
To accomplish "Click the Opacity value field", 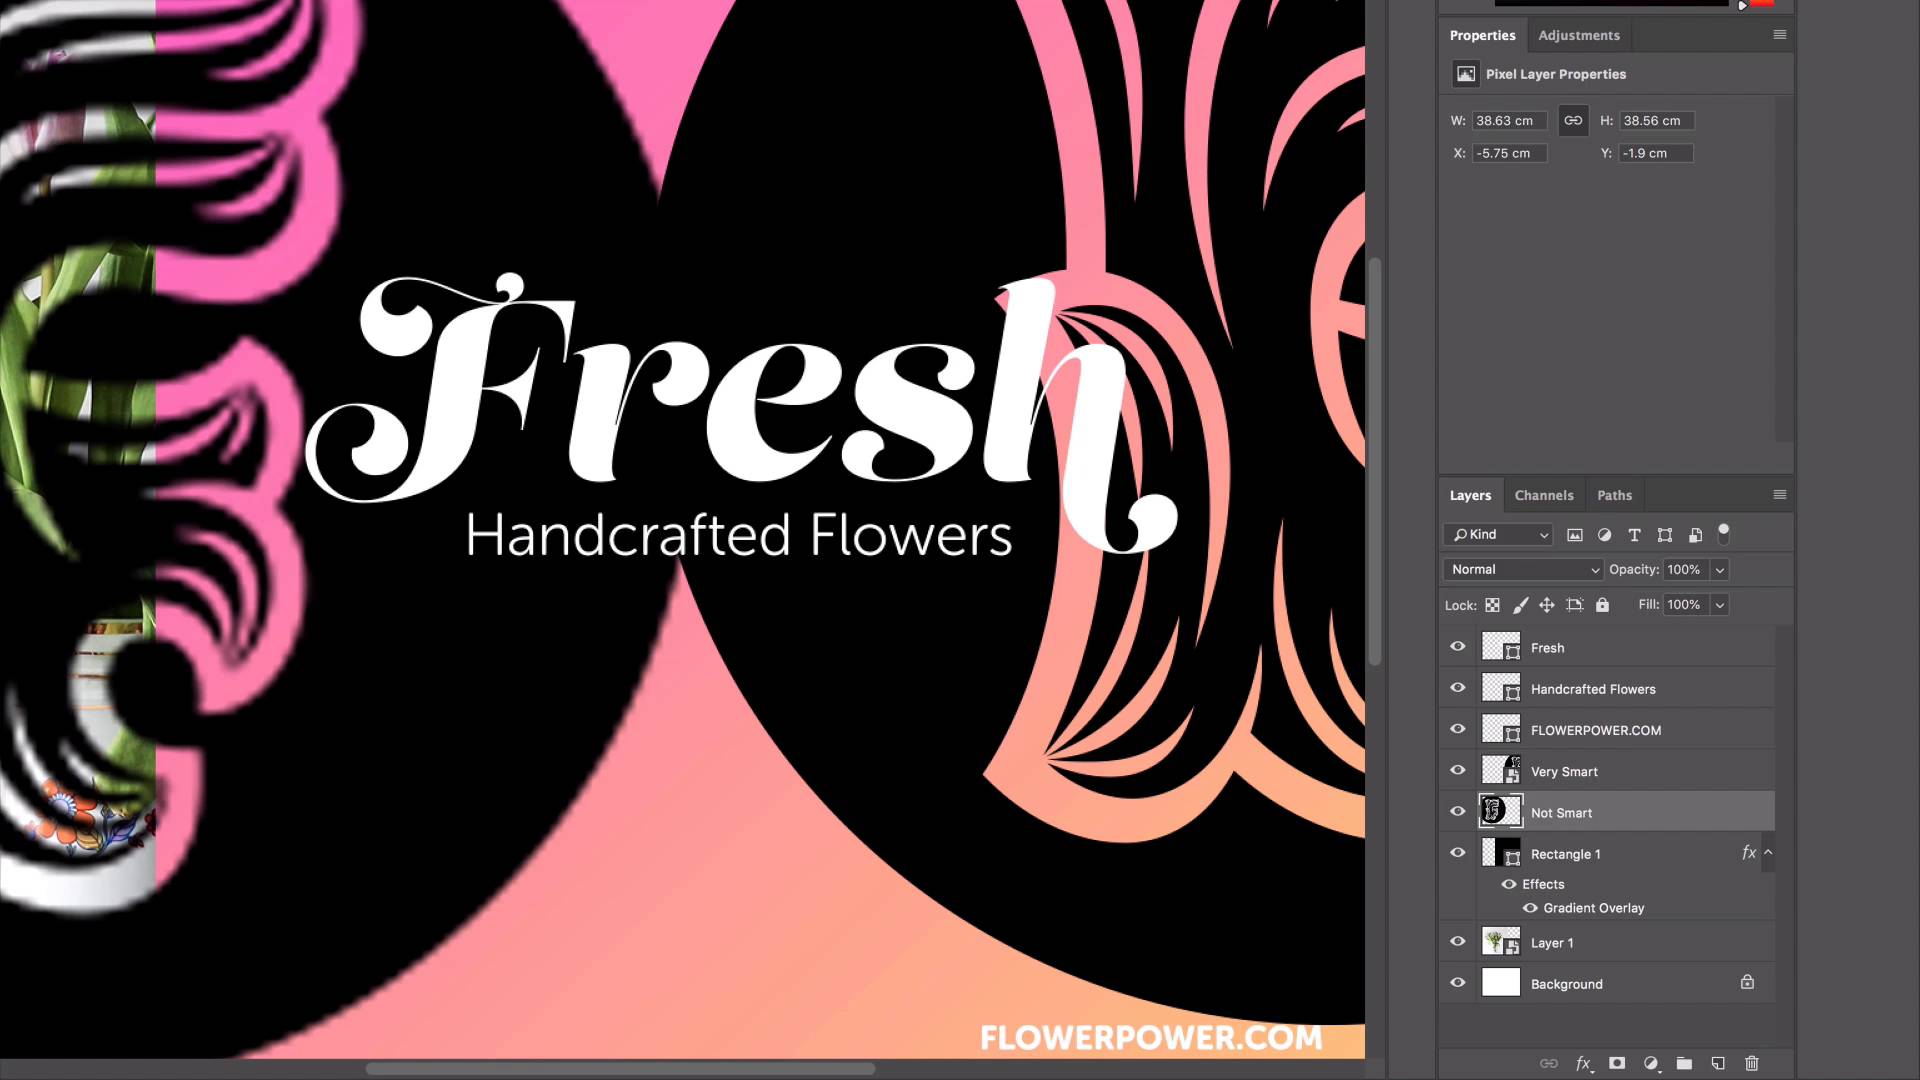I will tap(1686, 570).
